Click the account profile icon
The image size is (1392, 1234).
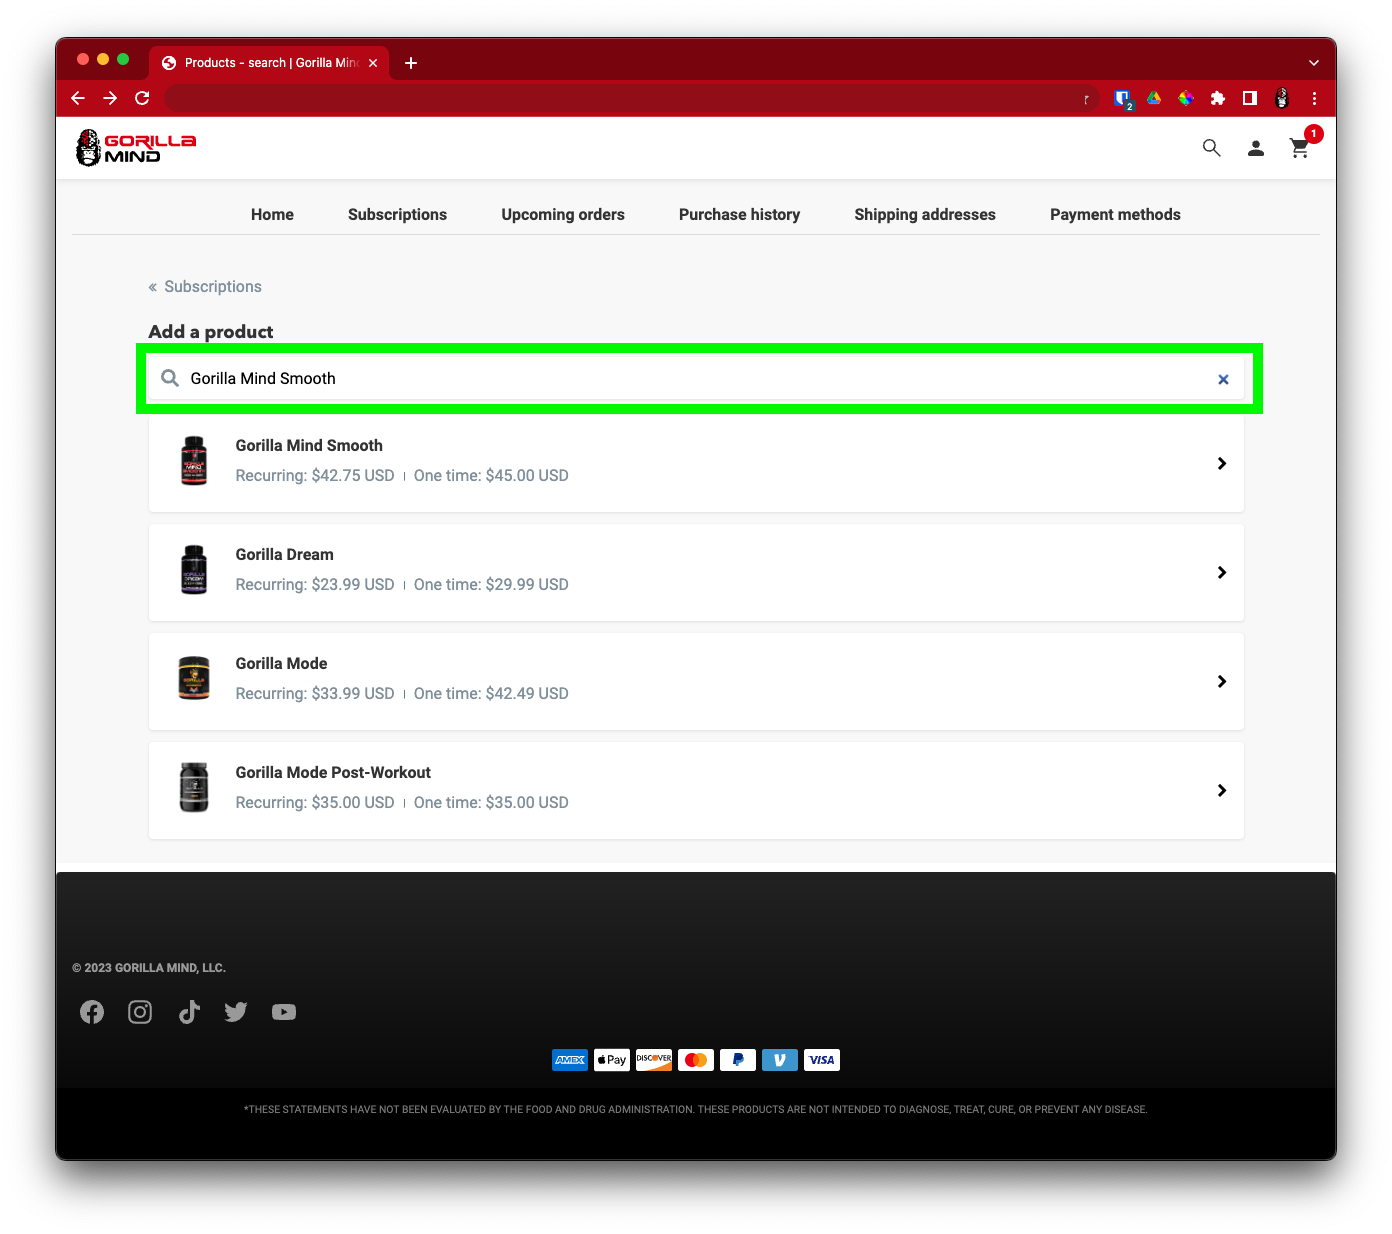click(1256, 148)
